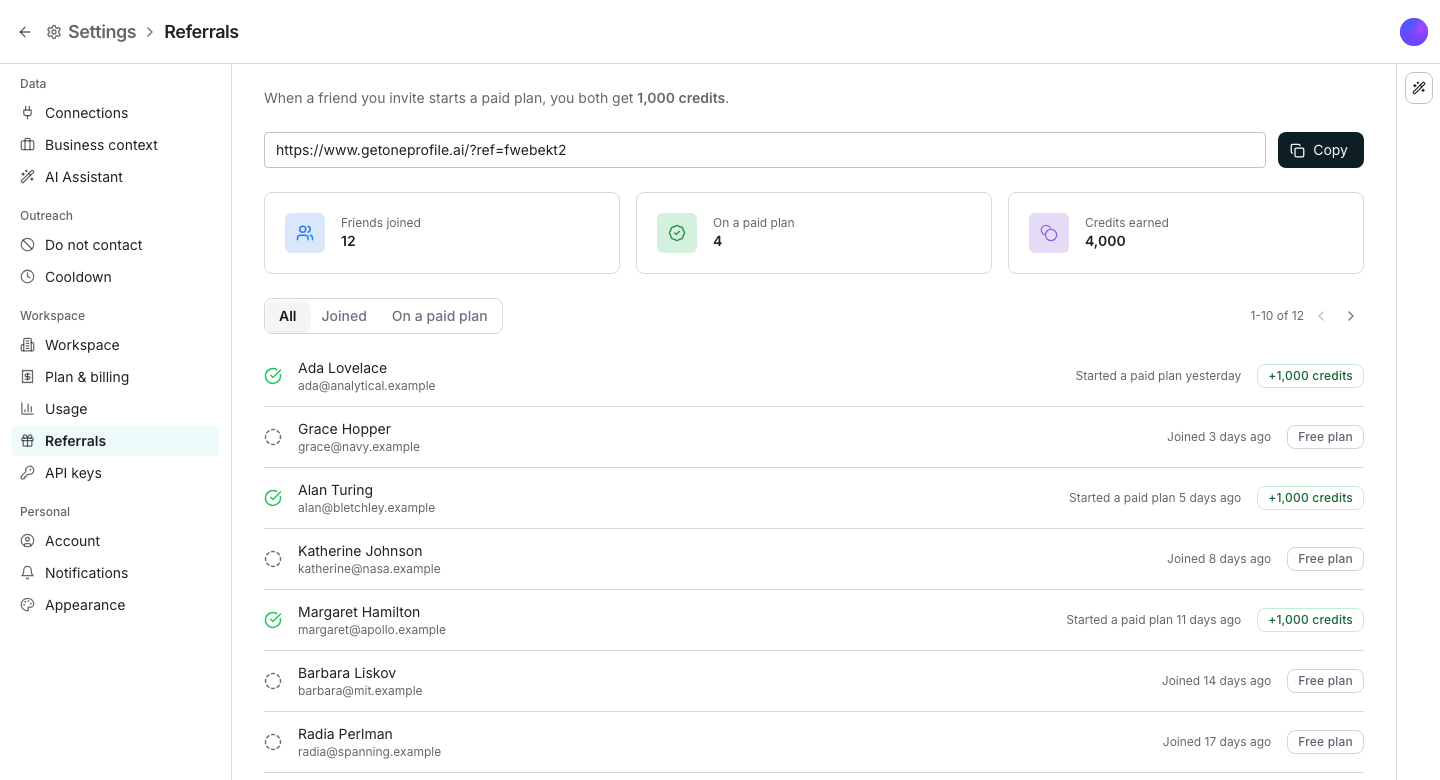The height and width of the screenshot is (780, 1440).
Task: Click 'Joined 17 days ago' text
Action: pyautogui.click(x=1217, y=742)
